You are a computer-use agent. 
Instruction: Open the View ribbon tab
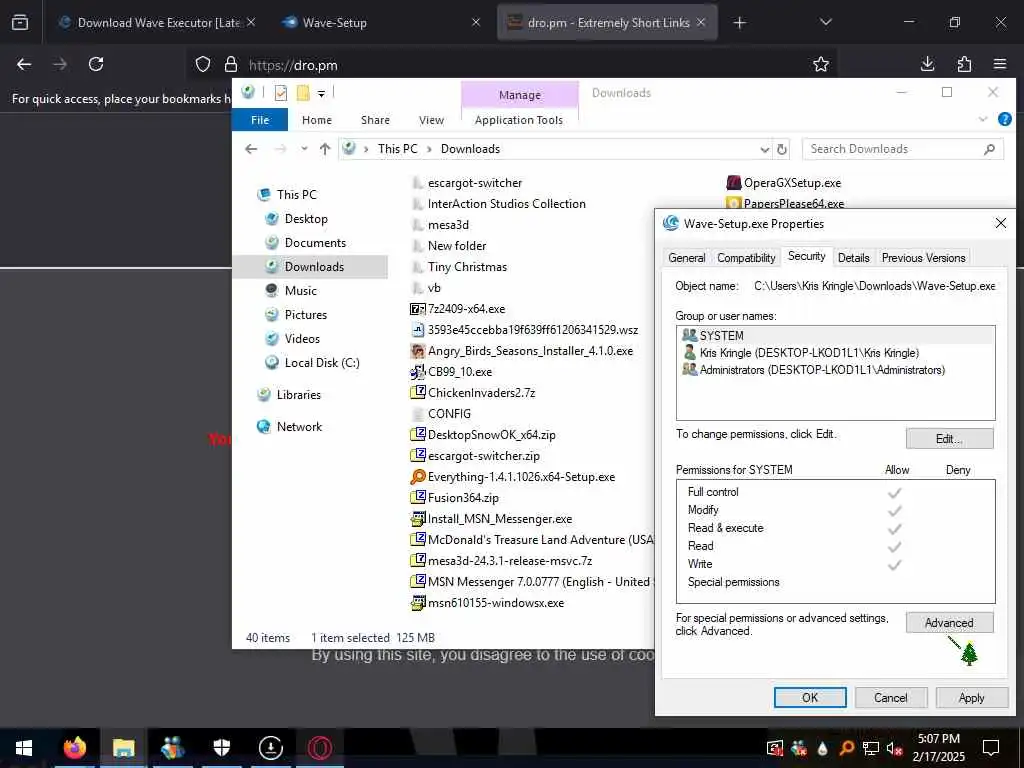coord(431,120)
